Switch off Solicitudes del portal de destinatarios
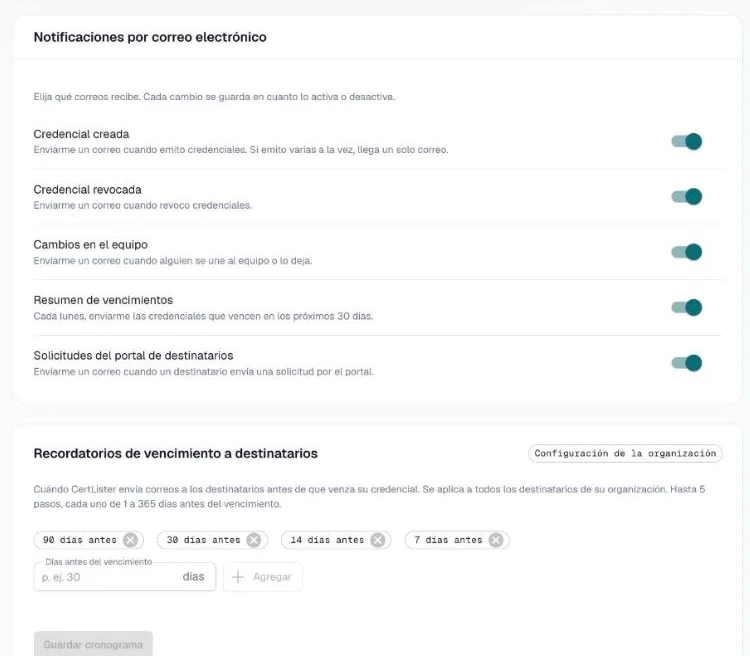 pyautogui.click(x=686, y=363)
